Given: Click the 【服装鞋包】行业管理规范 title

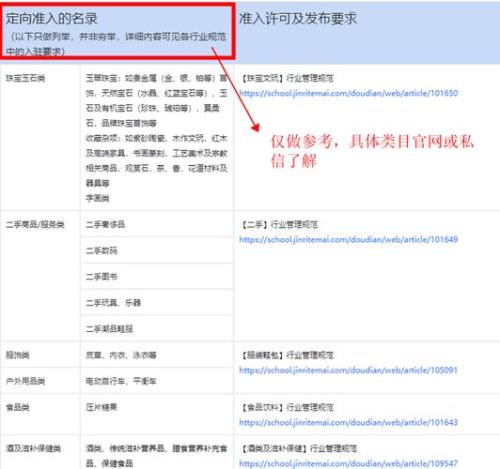Looking at the screenshot, I should point(287,355).
